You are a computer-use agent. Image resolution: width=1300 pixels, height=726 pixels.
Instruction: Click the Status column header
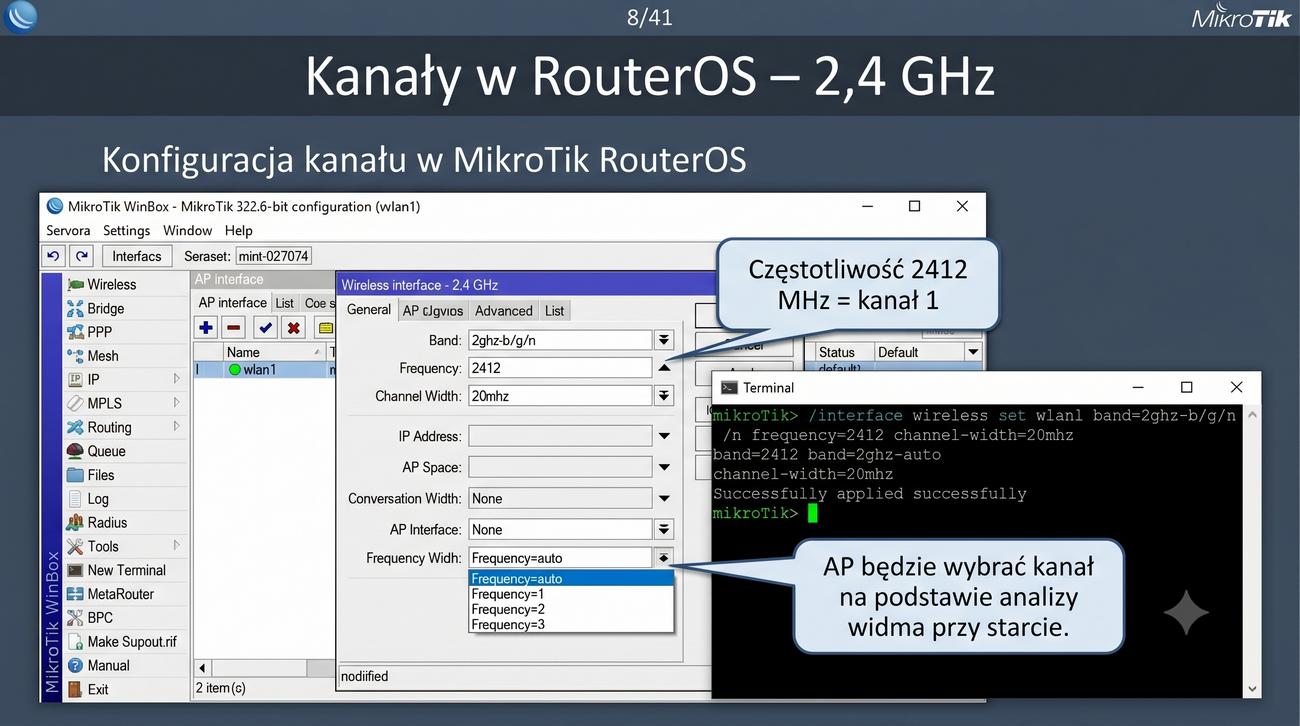[x=843, y=352]
